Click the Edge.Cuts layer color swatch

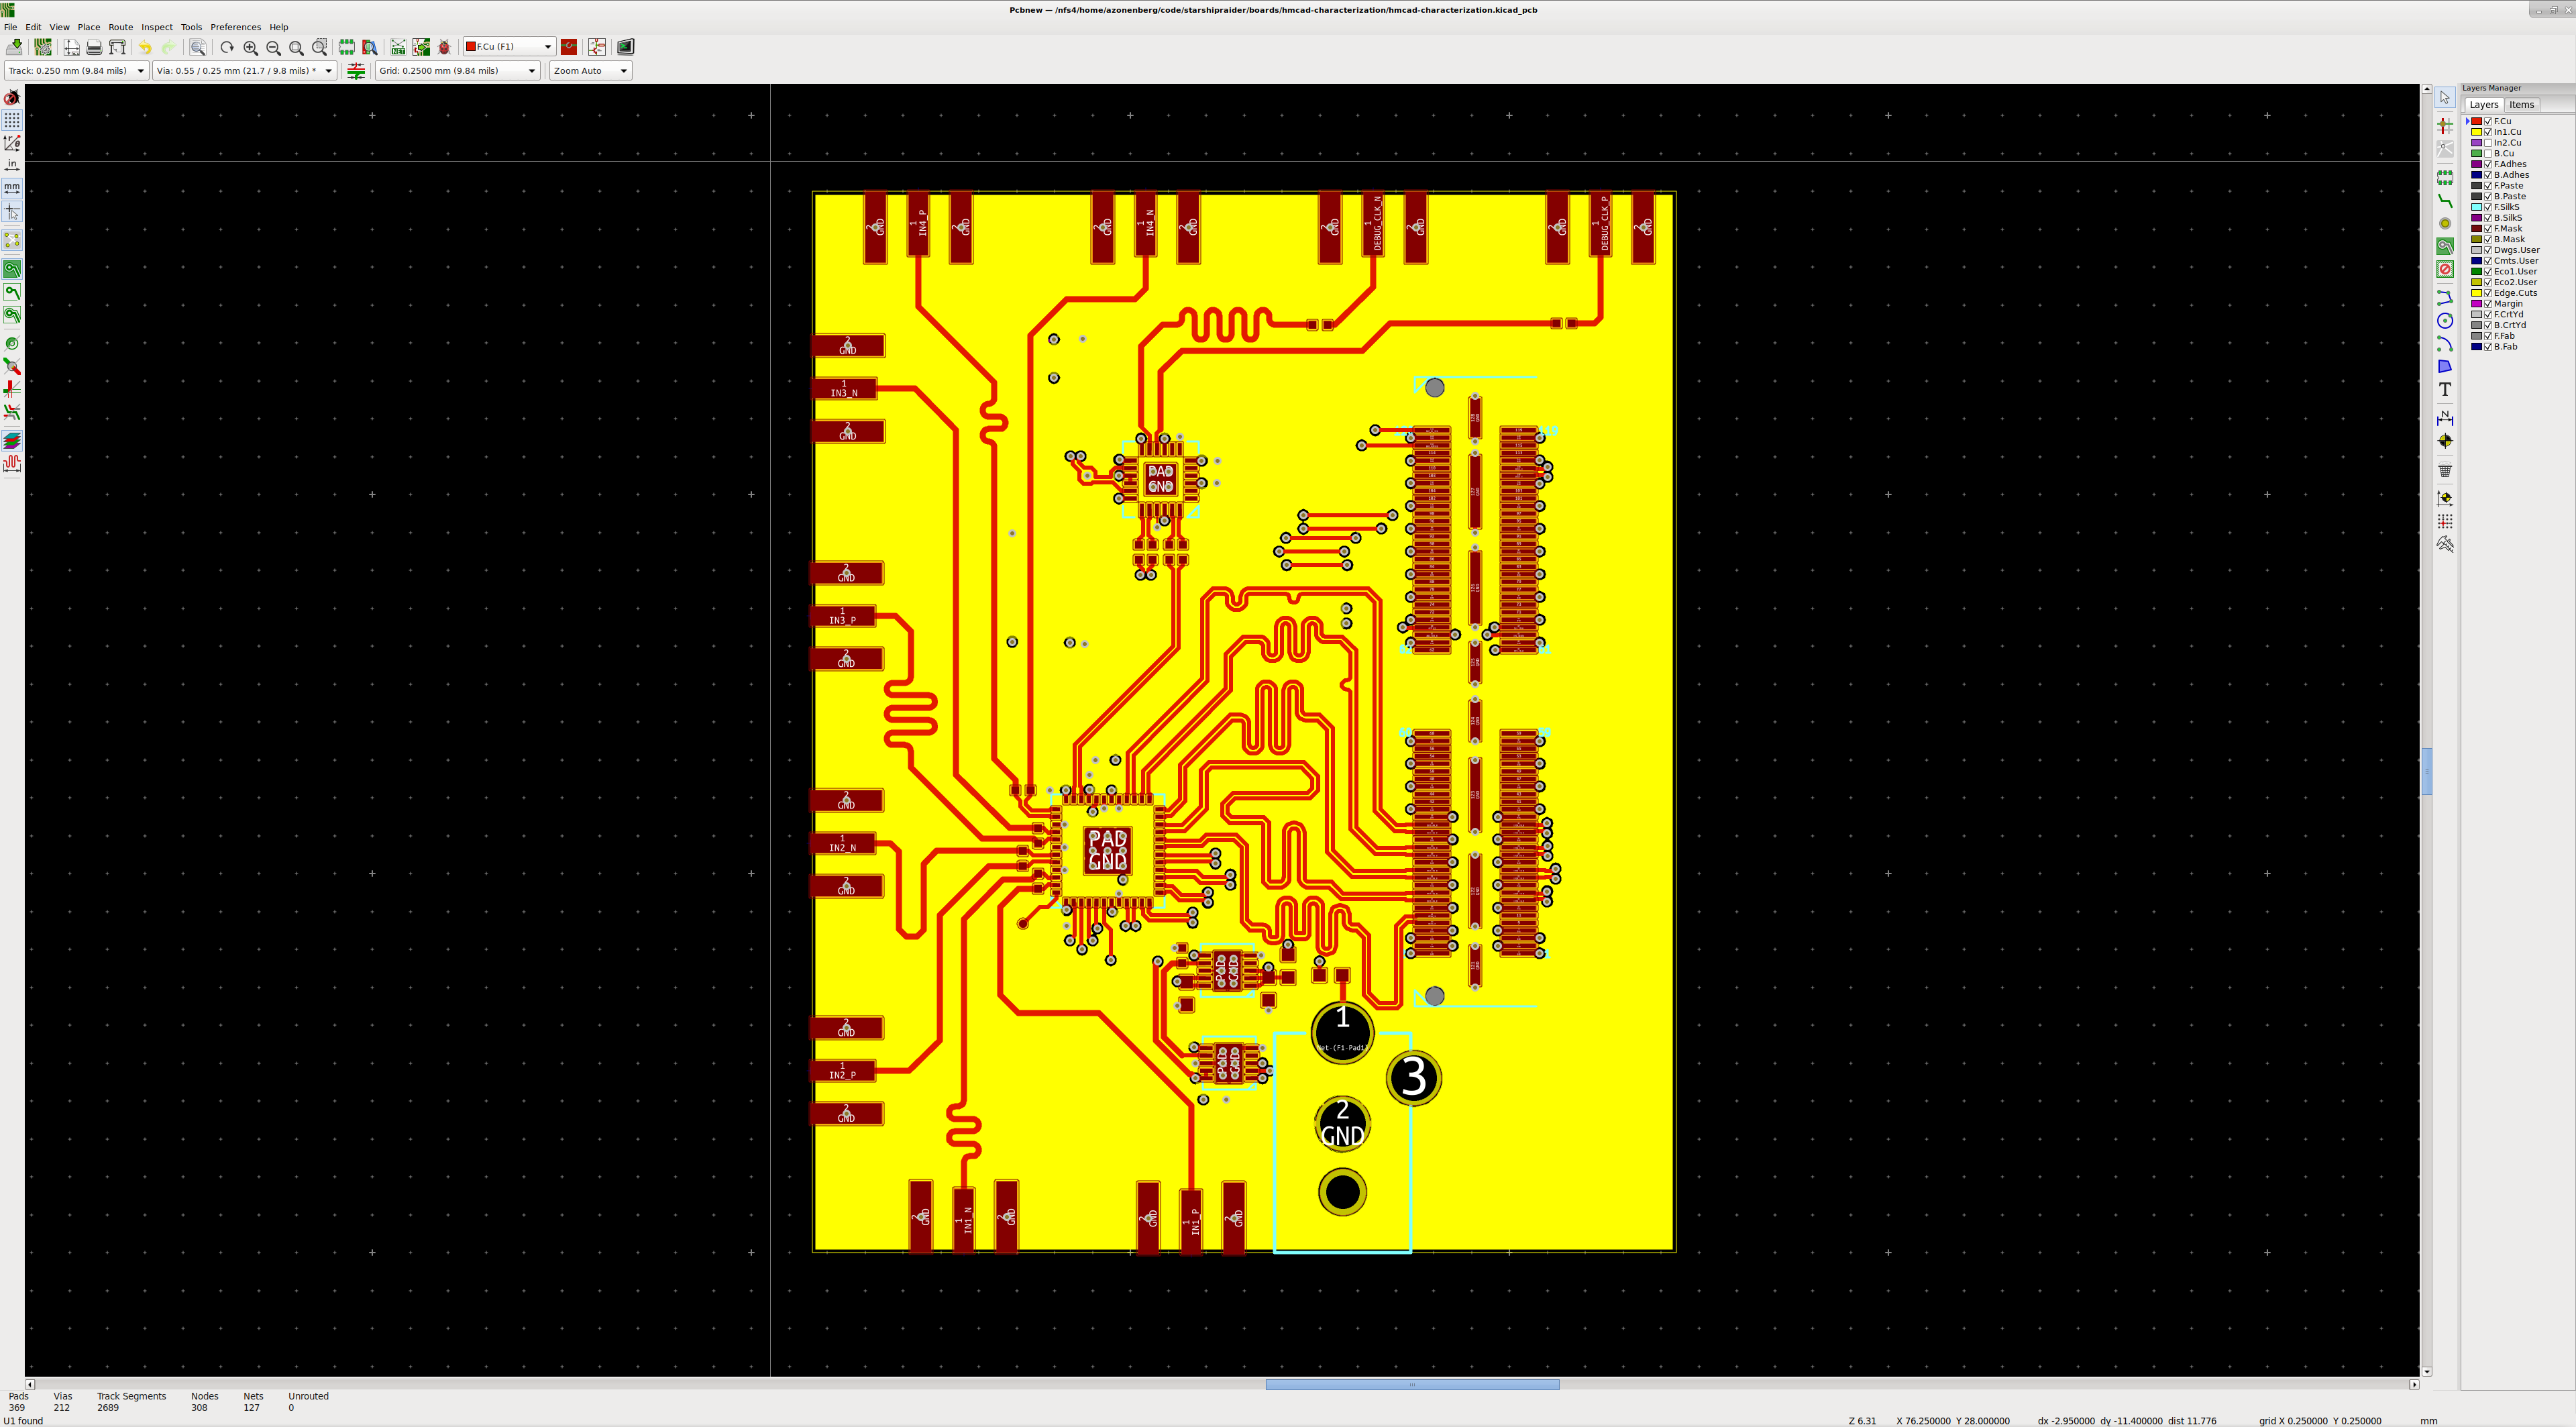point(2477,293)
